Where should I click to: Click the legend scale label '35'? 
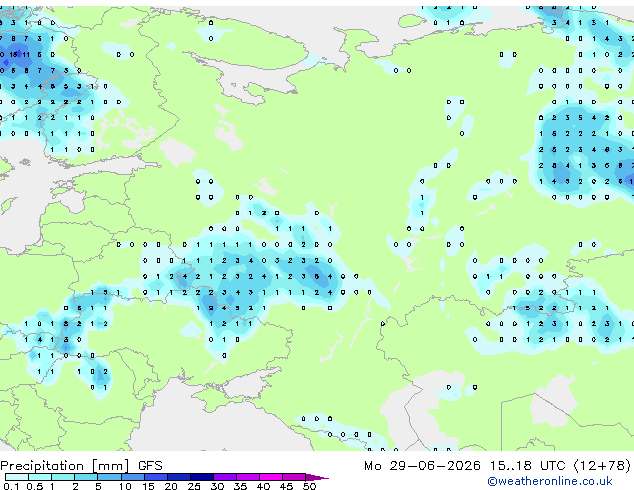pos(240,486)
